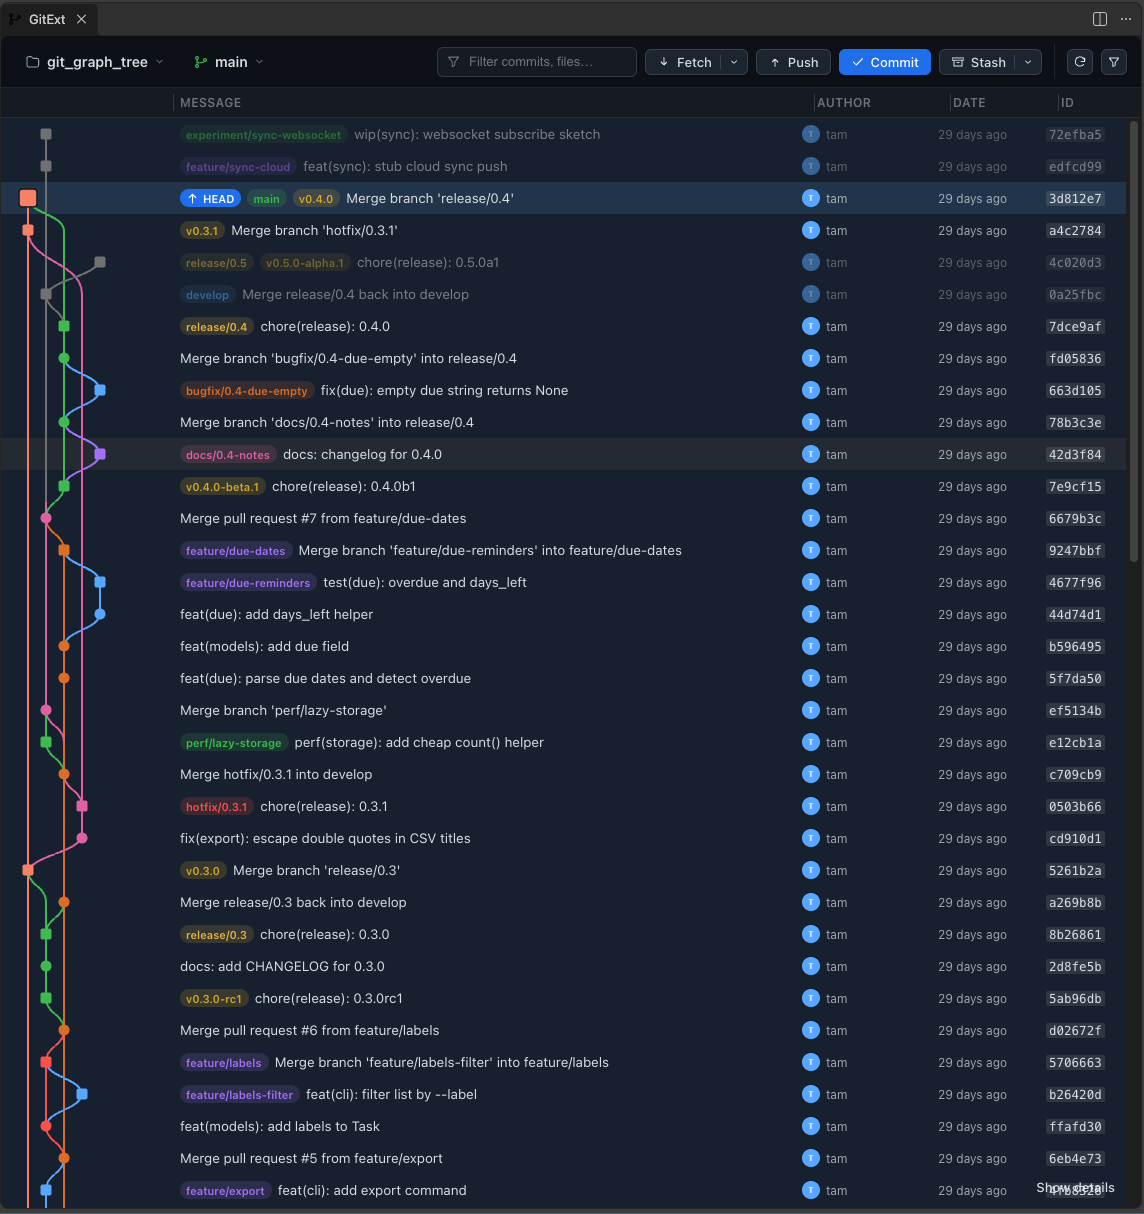Click the v0.4.0 tag badge
This screenshot has width=1144, height=1214.
(x=316, y=199)
